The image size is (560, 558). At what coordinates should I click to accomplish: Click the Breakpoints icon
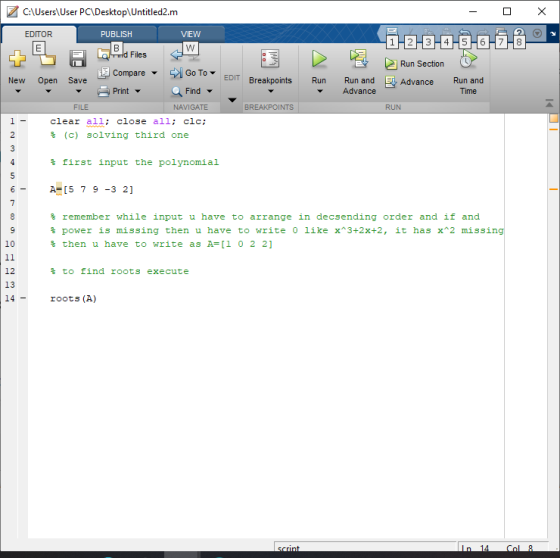coord(270,59)
